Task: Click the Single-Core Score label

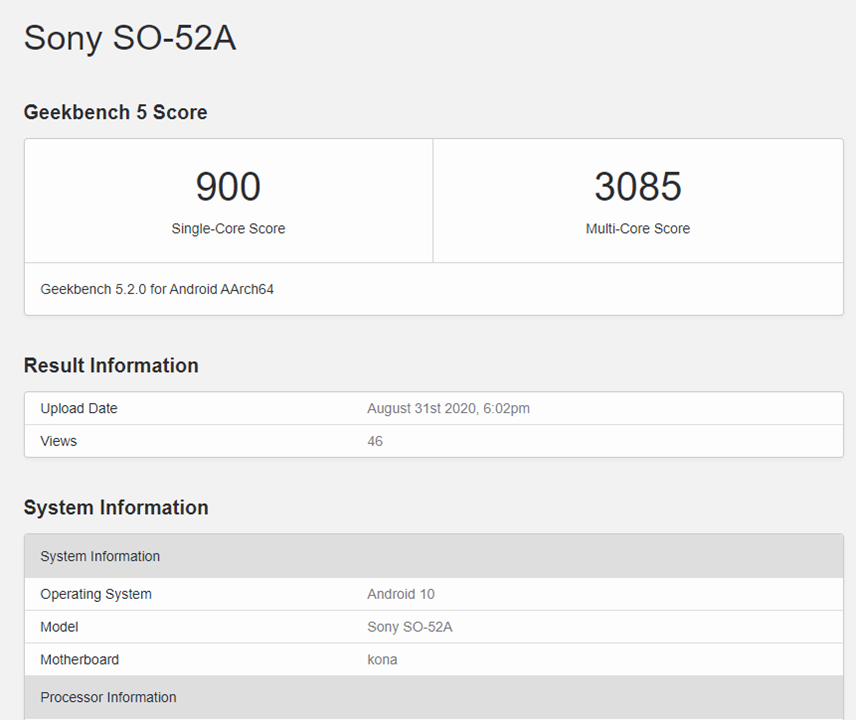Action: [x=228, y=228]
